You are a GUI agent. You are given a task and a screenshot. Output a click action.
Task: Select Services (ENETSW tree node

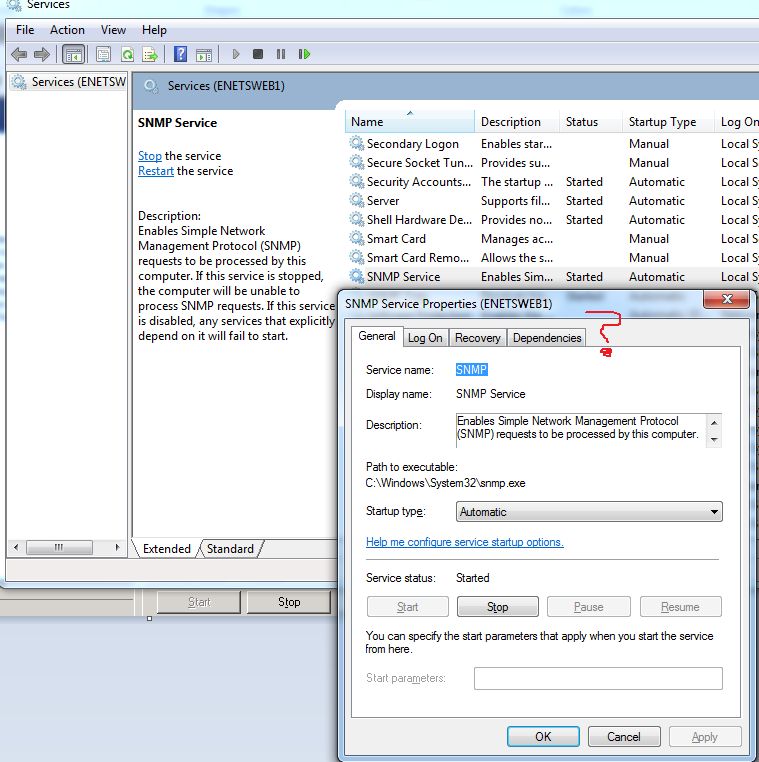click(x=69, y=82)
